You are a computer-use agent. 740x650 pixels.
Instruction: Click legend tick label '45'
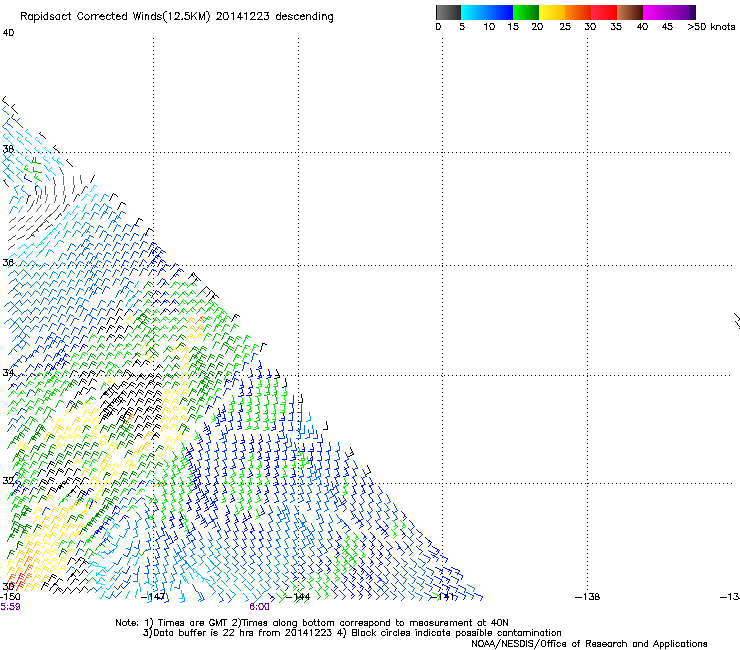[667, 27]
